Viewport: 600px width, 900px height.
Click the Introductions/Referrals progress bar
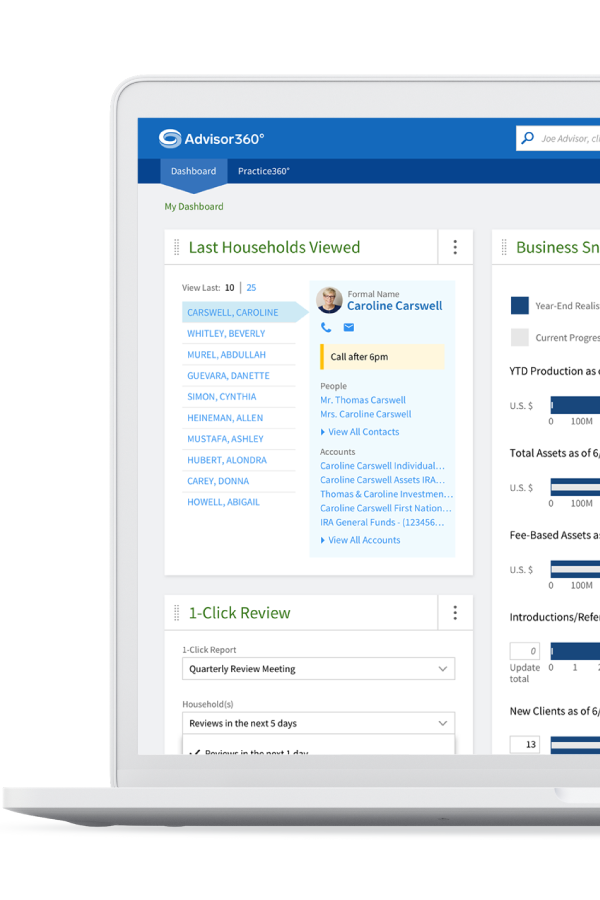pos(575,650)
